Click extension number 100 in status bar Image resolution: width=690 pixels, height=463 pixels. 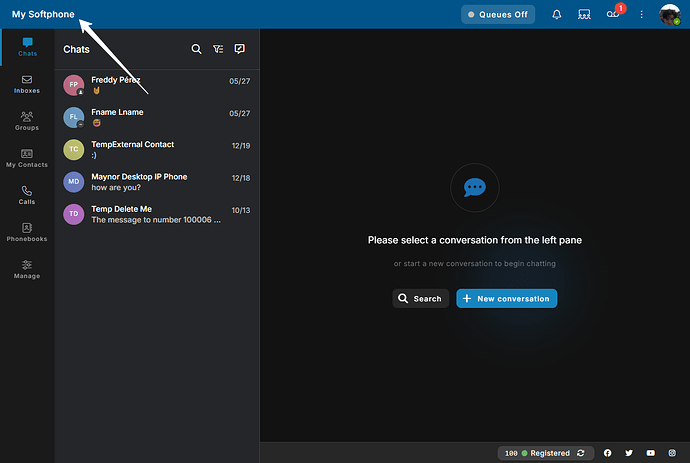click(511, 453)
